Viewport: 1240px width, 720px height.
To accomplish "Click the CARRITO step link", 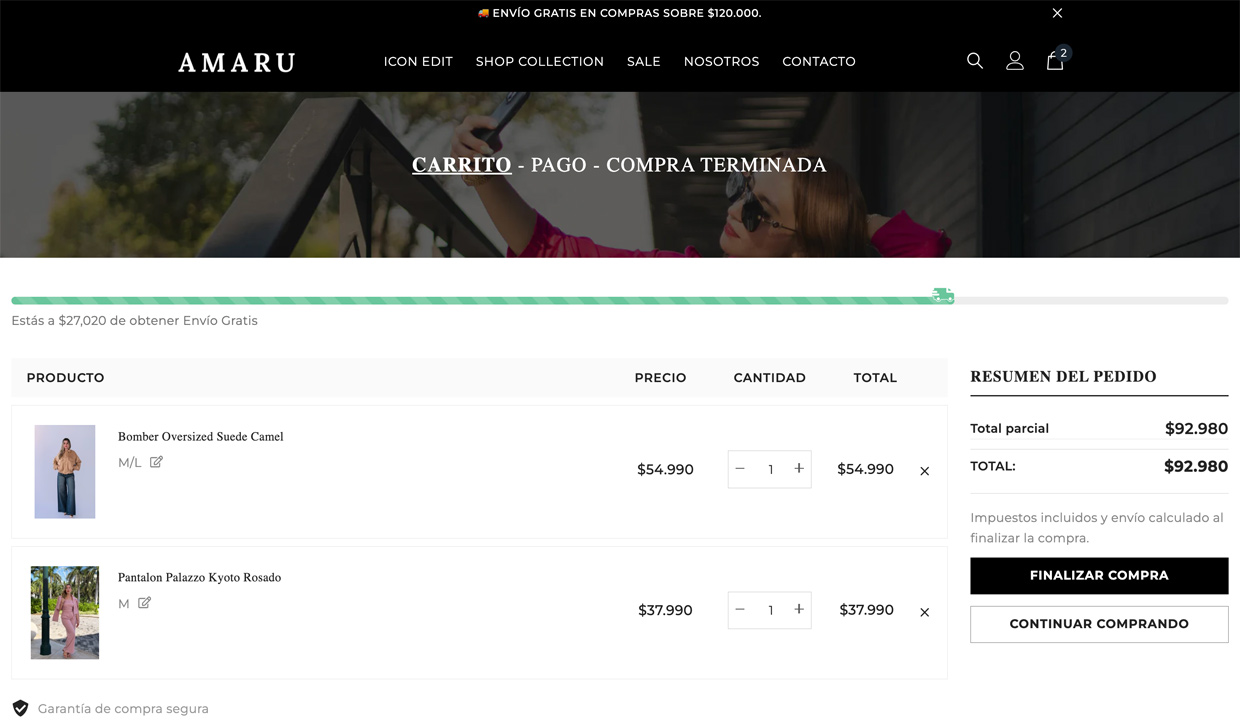I will (x=462, y=165).
